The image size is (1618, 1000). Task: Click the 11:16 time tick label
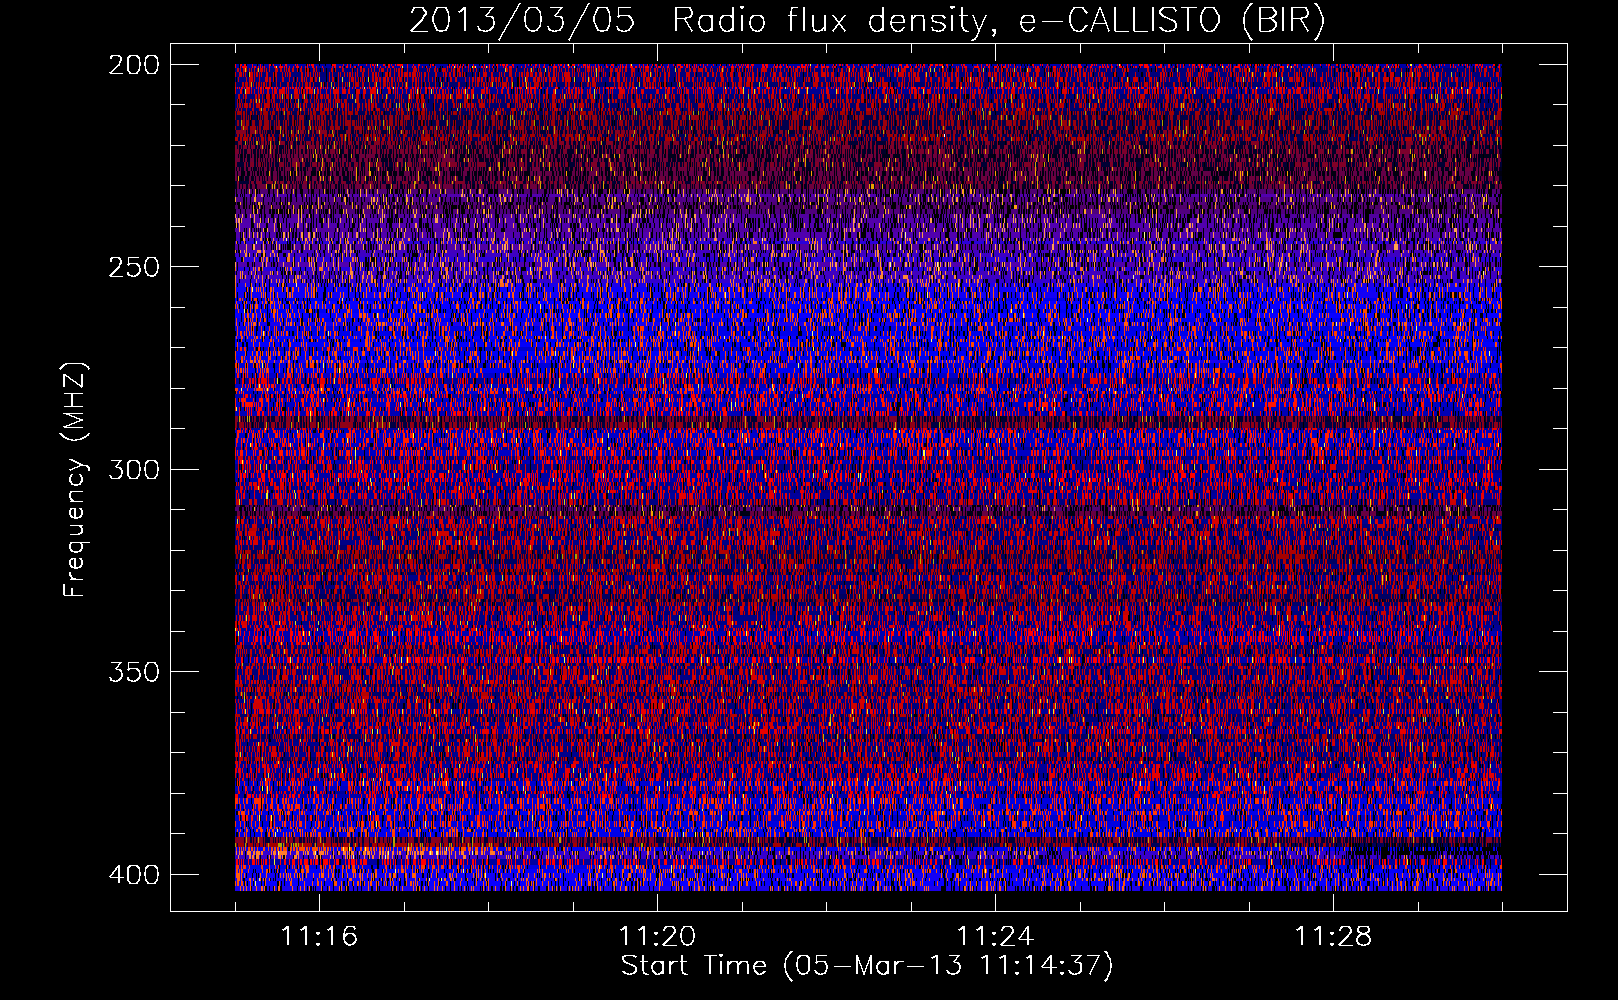[x=319, y=936]
